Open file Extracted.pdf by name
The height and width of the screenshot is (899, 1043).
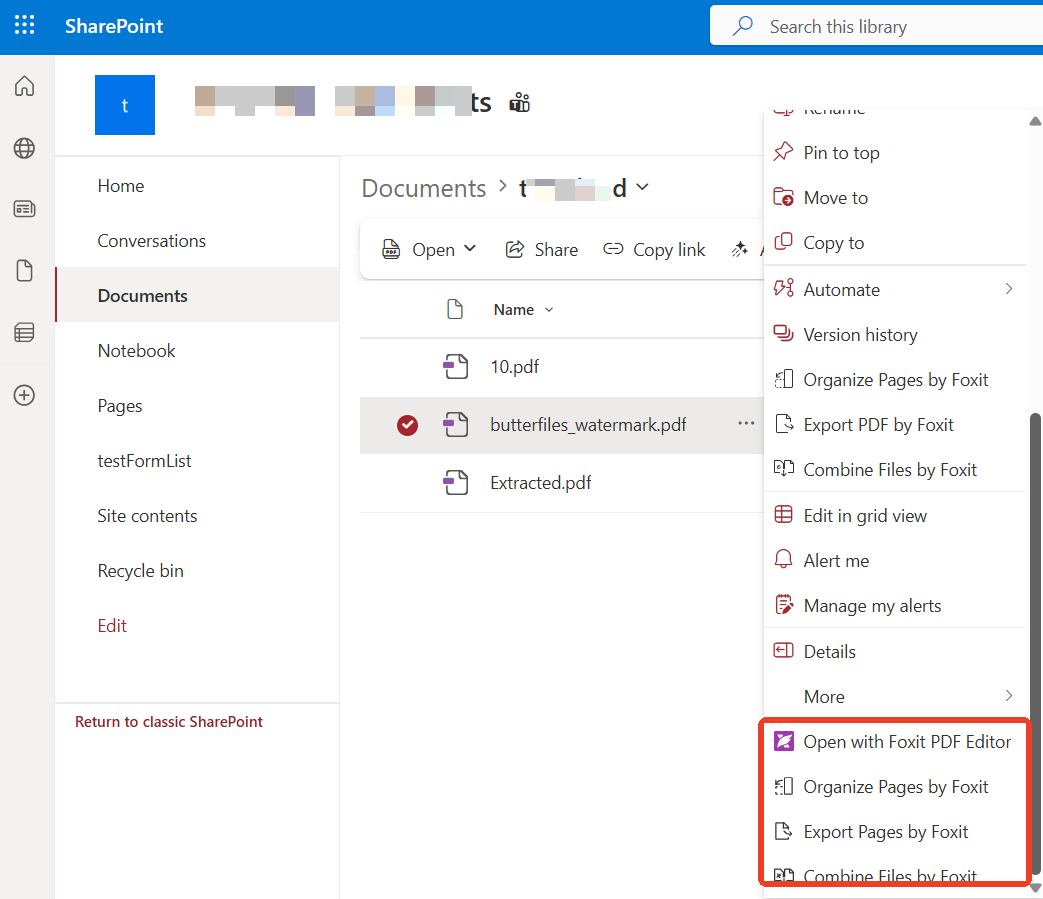pyautogui.click(x=540, y=483)
